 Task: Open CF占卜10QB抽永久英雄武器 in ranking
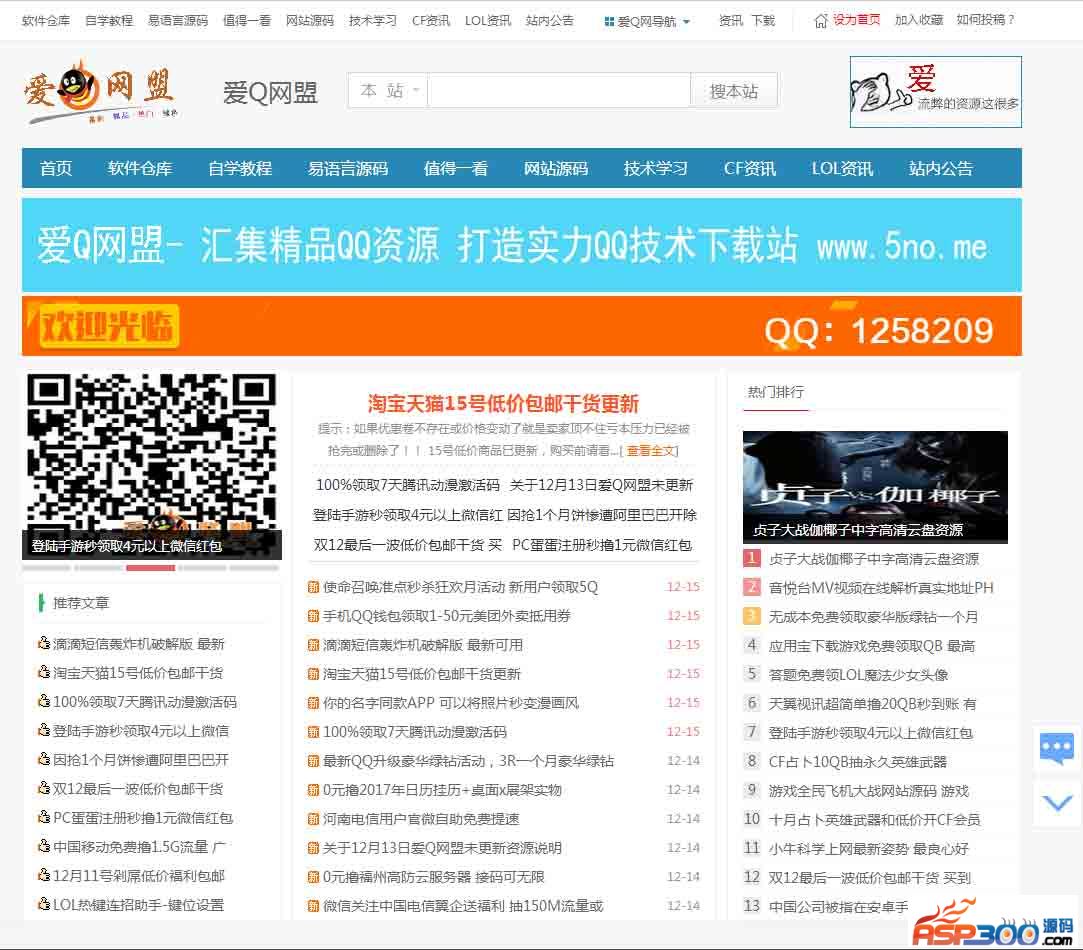point(858,762)
